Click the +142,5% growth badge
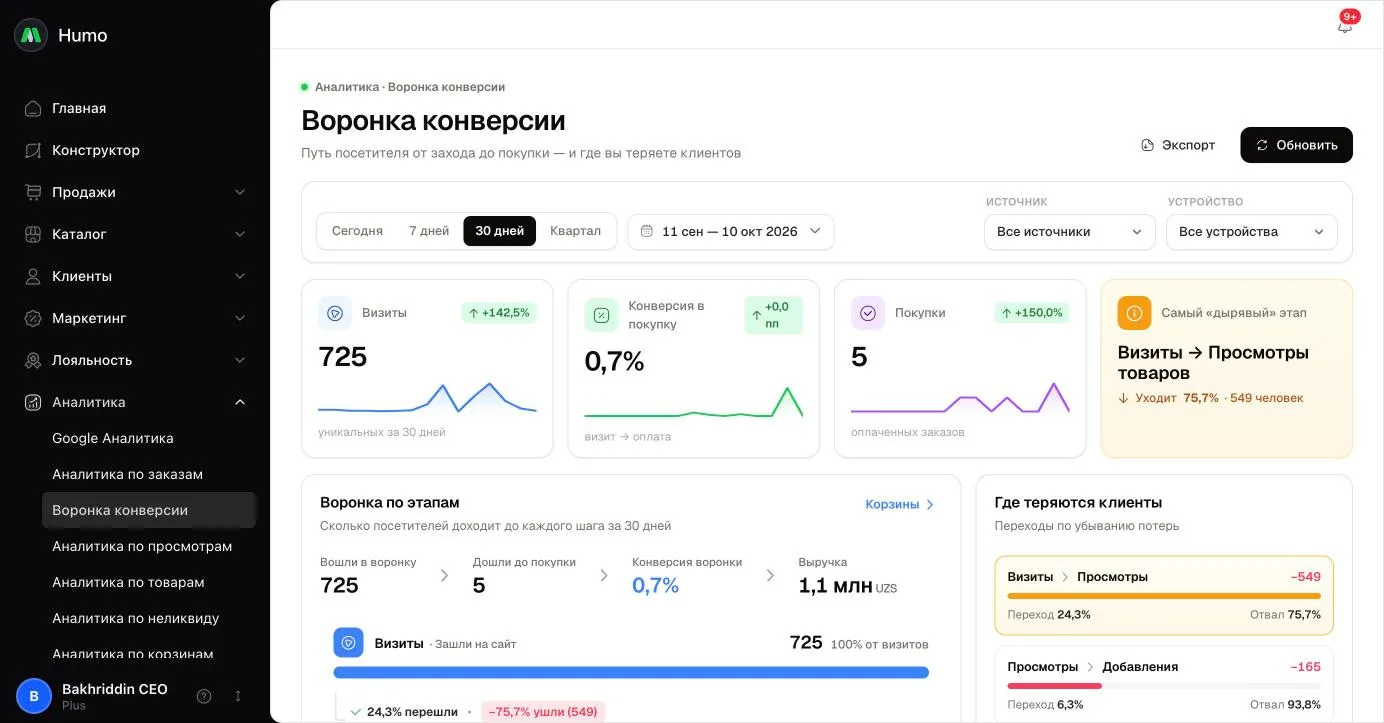The height and width of the screenshot is (723, 1384). click(499, 313)
